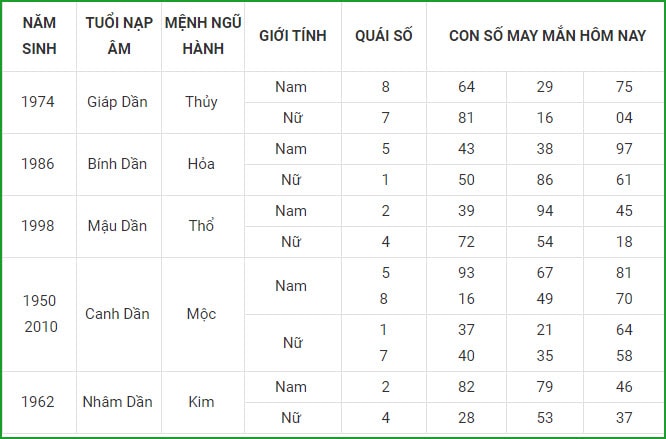Viewport: 666px width, 439px height.
Task: Click the Hỏa element cell
Action: pos(202,164)
